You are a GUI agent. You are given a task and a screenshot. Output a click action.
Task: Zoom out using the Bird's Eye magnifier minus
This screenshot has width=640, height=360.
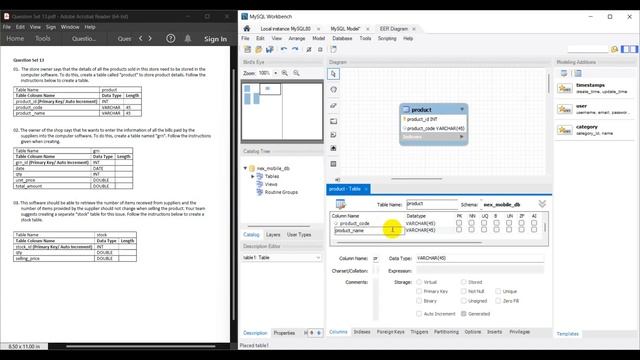click(x=296, y=73)
